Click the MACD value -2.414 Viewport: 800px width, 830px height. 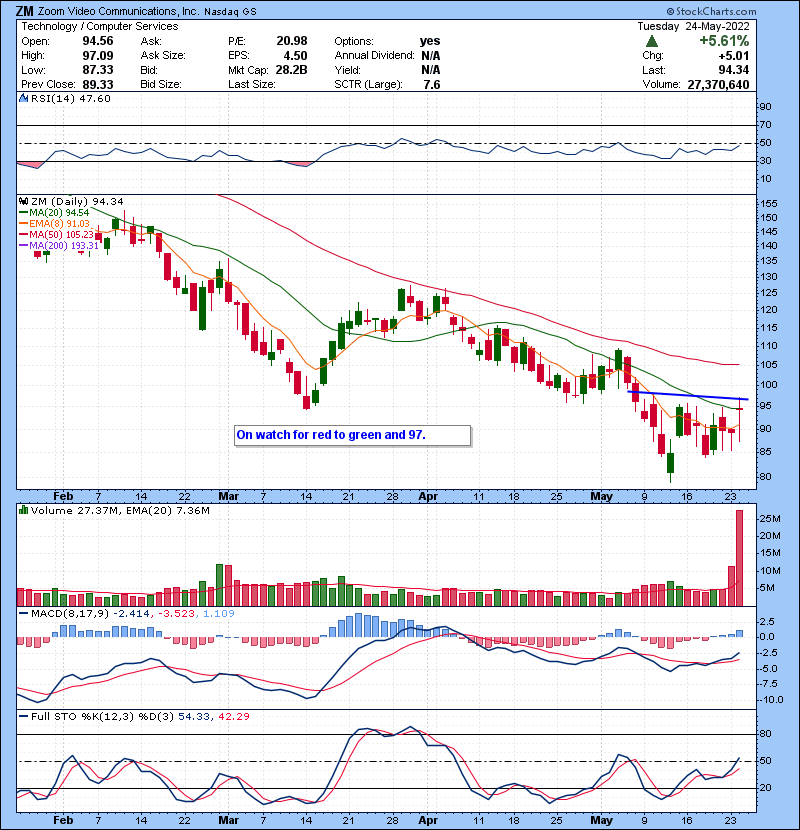pos(131,614)
